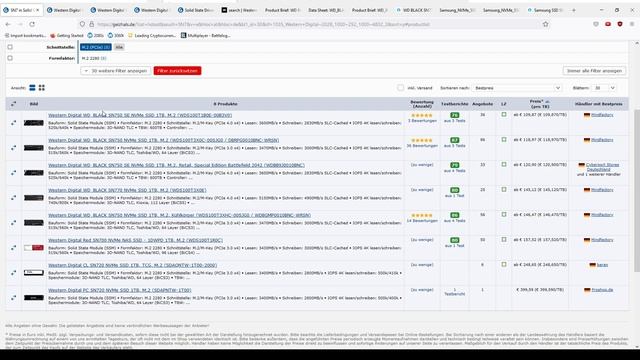Open Battlefield 2042 Special Edition product link
Screen dimensions: 640x360
[176, 165]
